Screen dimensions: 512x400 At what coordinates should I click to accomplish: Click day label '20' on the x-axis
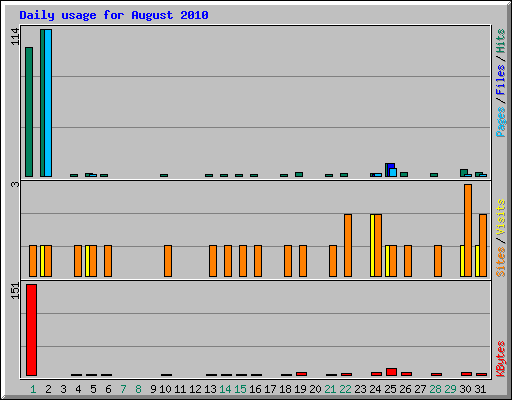tap(315, 389)
